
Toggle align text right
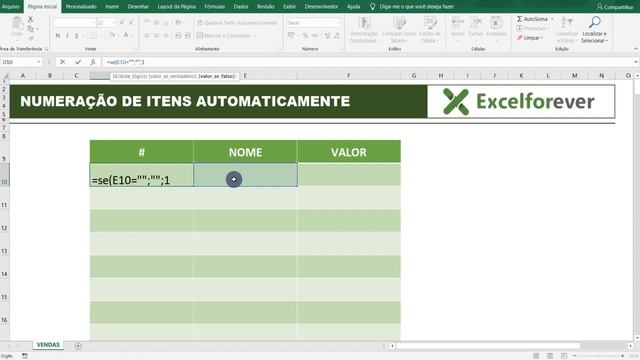(166, 36)
